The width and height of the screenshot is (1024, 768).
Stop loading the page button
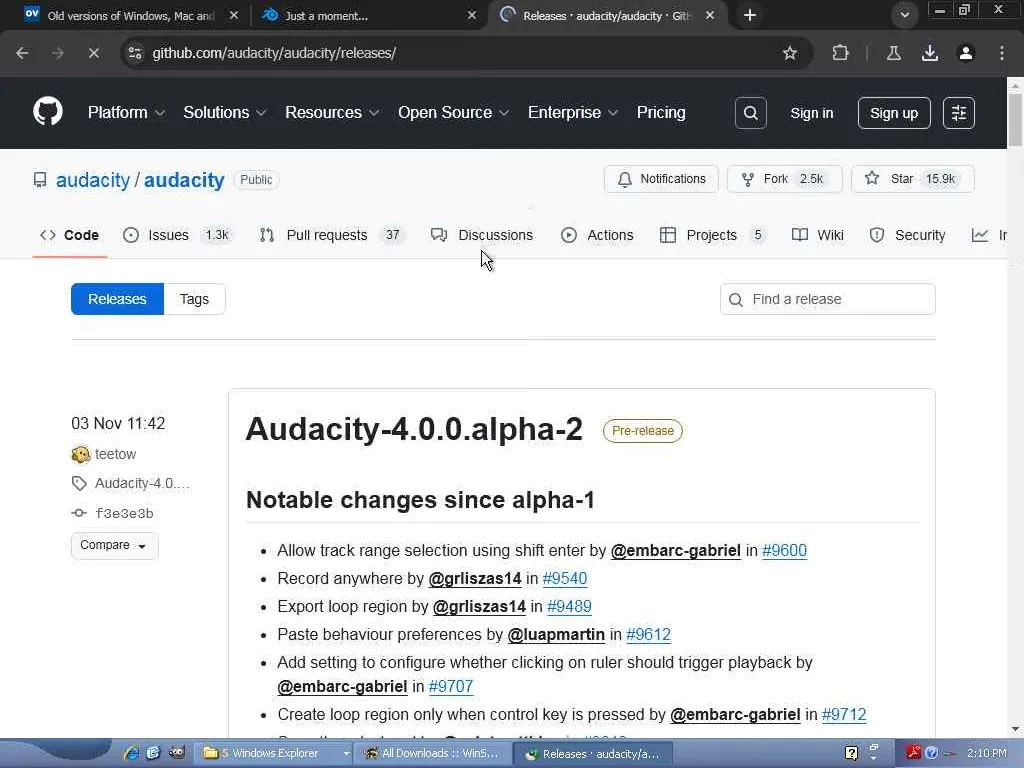click(93, 53)
